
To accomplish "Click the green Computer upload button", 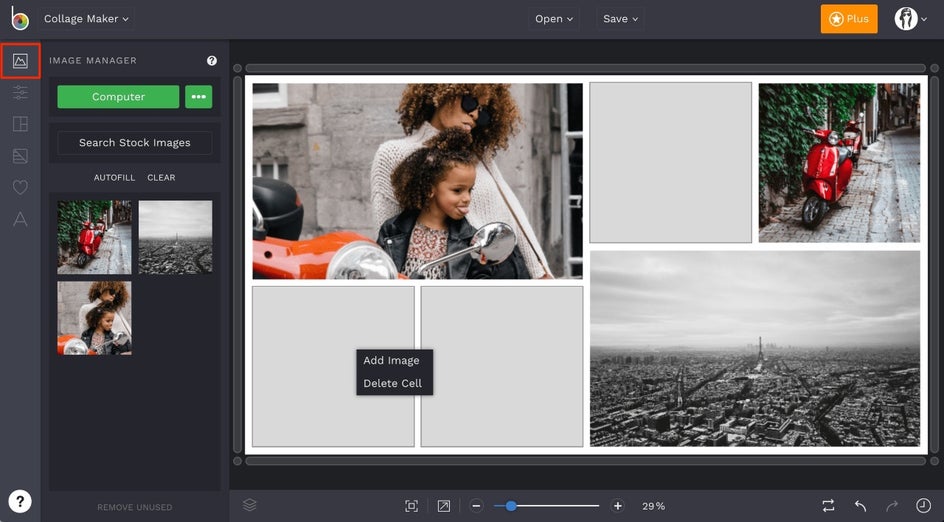I will (118, 97).
